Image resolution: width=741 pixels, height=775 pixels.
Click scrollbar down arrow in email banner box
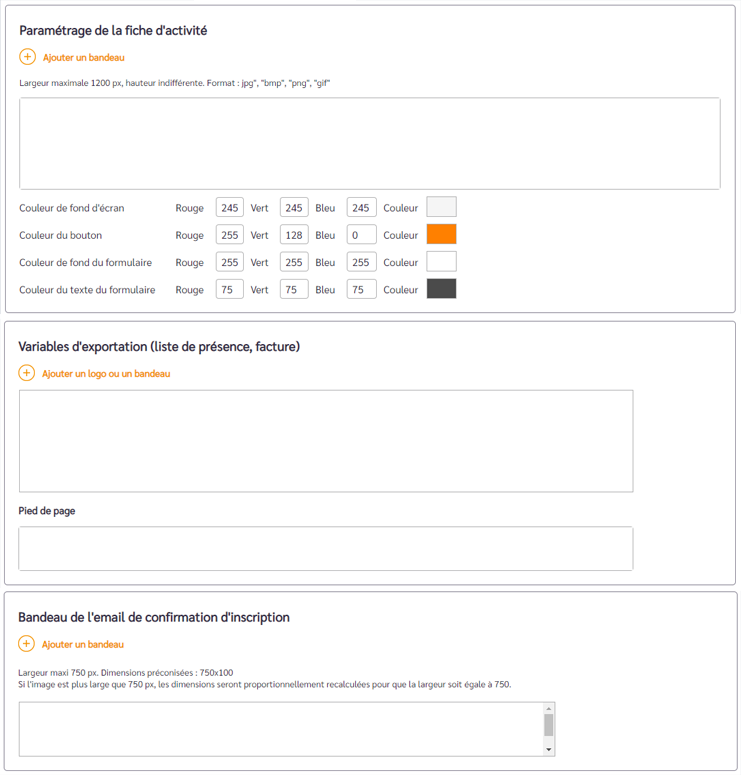point(549,750)
